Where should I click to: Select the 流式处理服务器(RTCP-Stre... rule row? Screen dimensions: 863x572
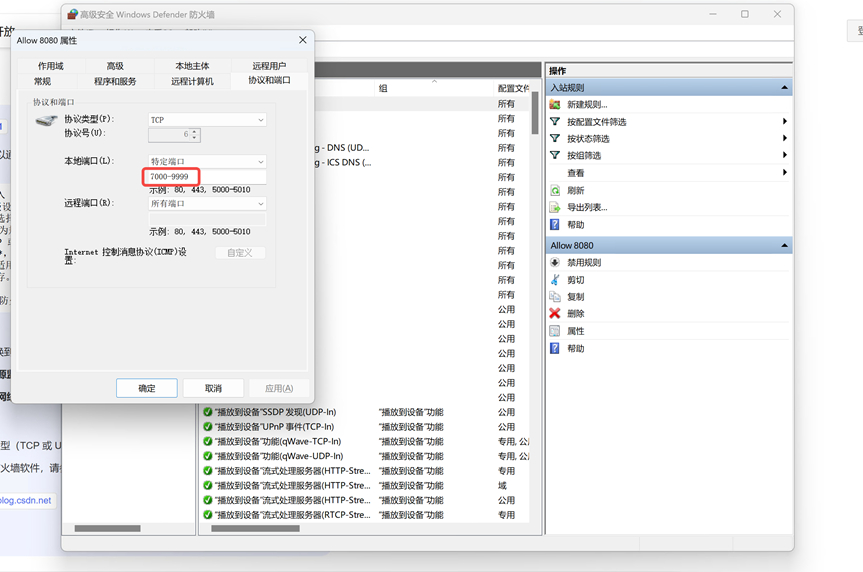click(365, 515)
